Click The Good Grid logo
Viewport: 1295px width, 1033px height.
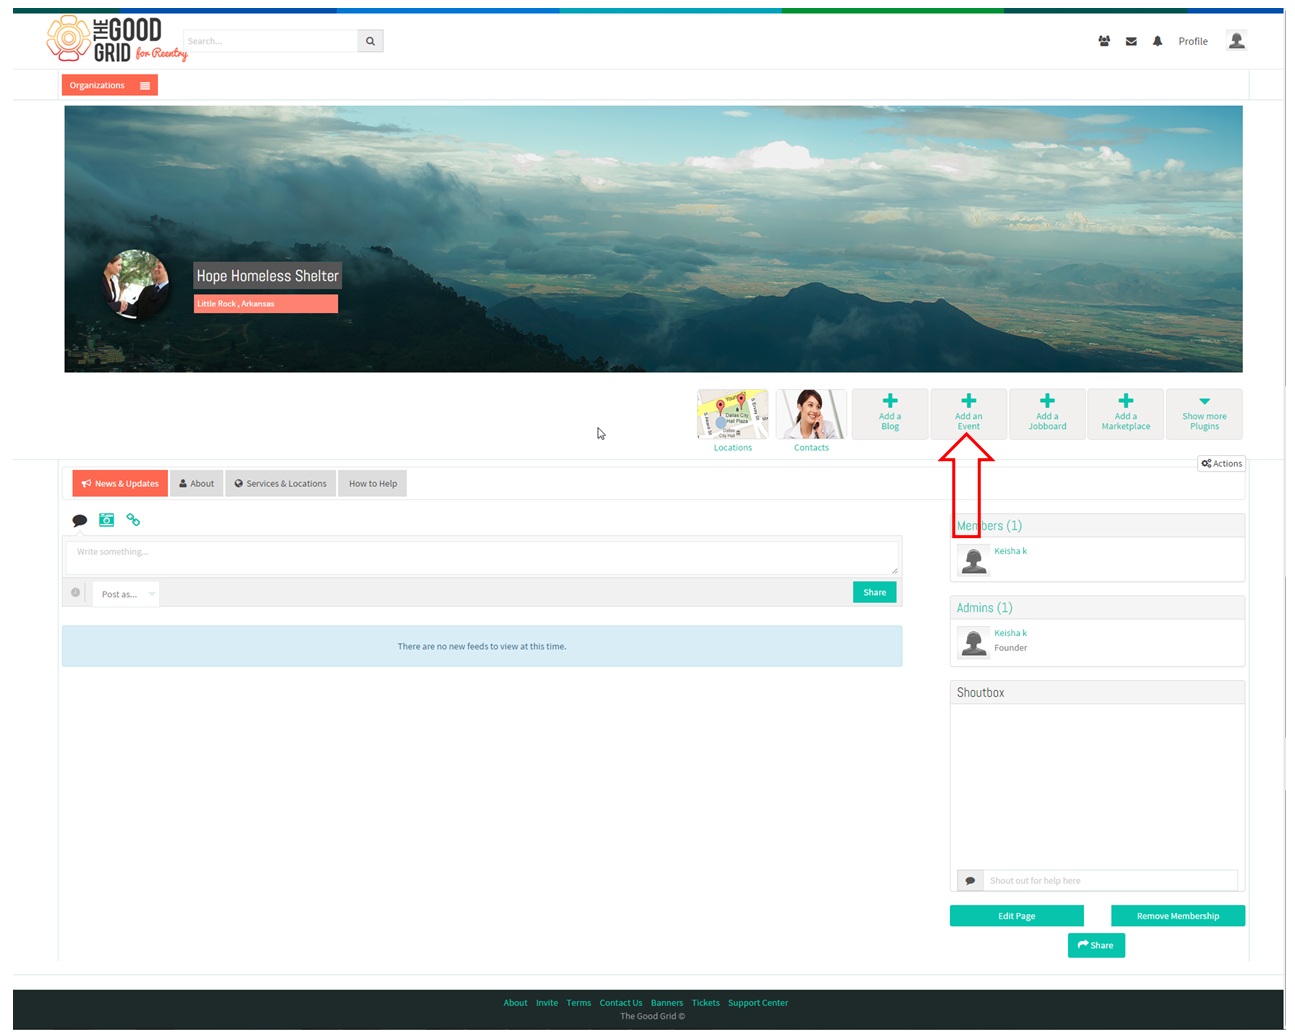[116, 39]
